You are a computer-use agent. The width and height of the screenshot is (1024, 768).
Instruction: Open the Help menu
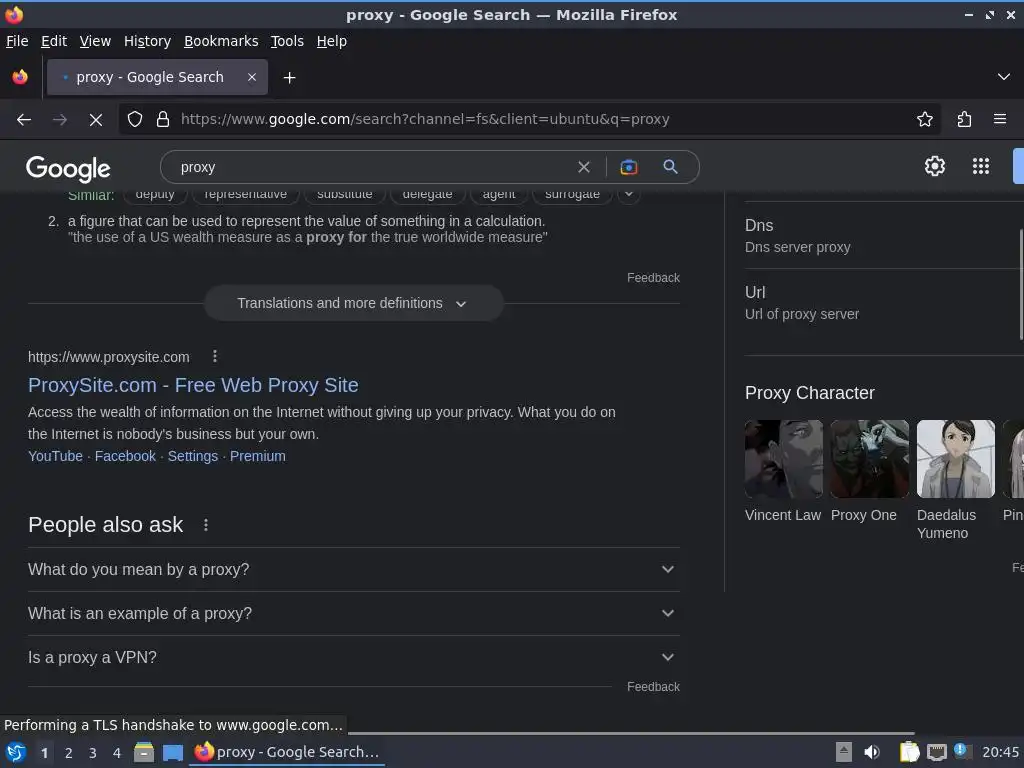(332, 41)
